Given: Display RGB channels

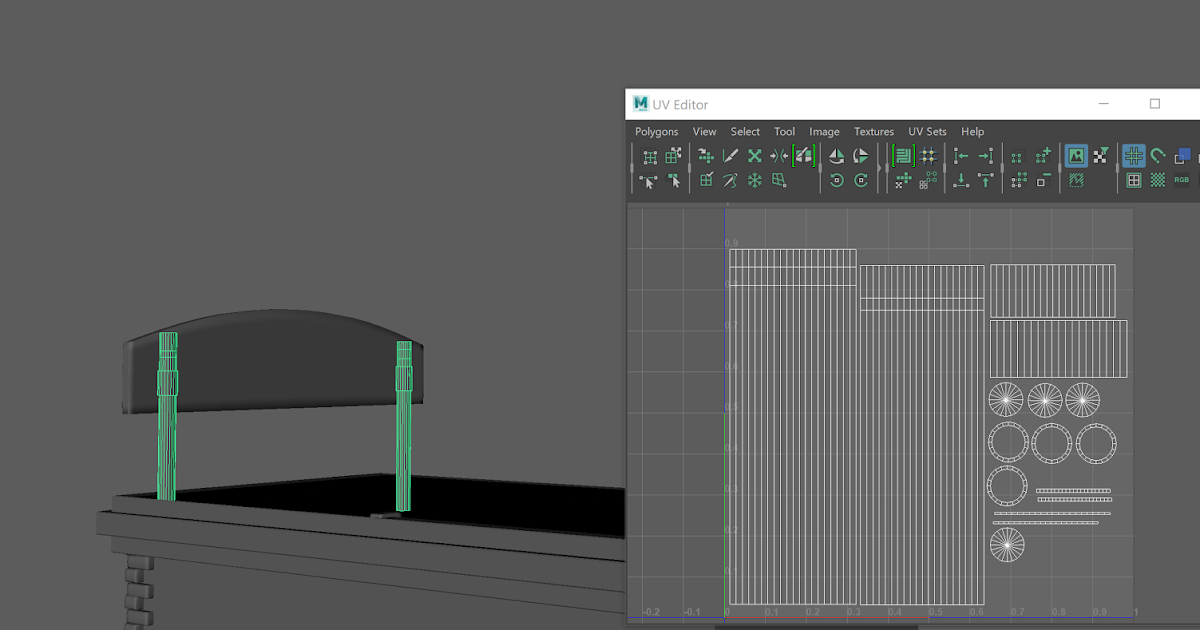Looking at the screenshot, I should [1182, 180].
